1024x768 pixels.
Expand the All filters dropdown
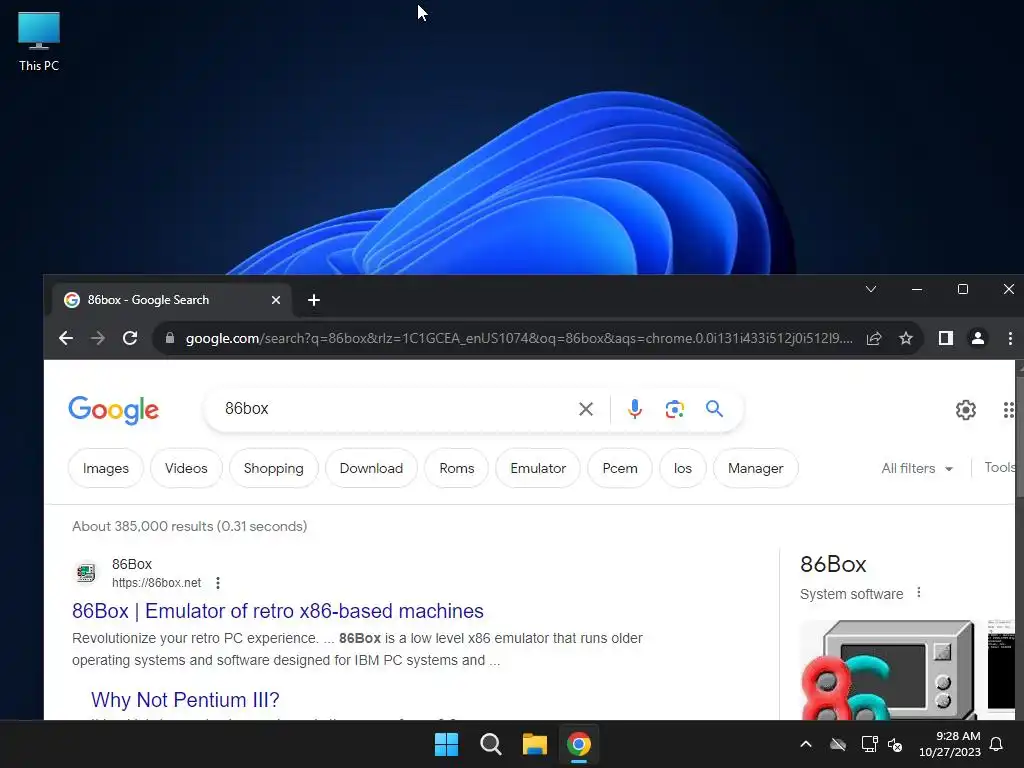pyautogui.click(x=917, y=468)
